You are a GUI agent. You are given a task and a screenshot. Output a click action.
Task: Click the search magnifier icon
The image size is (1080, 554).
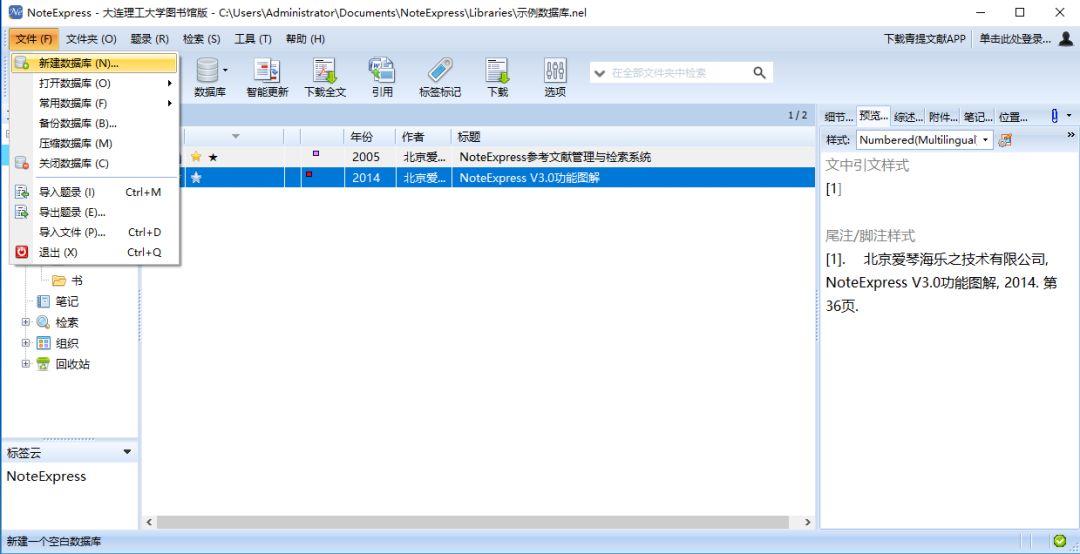[x=759, y=72]
